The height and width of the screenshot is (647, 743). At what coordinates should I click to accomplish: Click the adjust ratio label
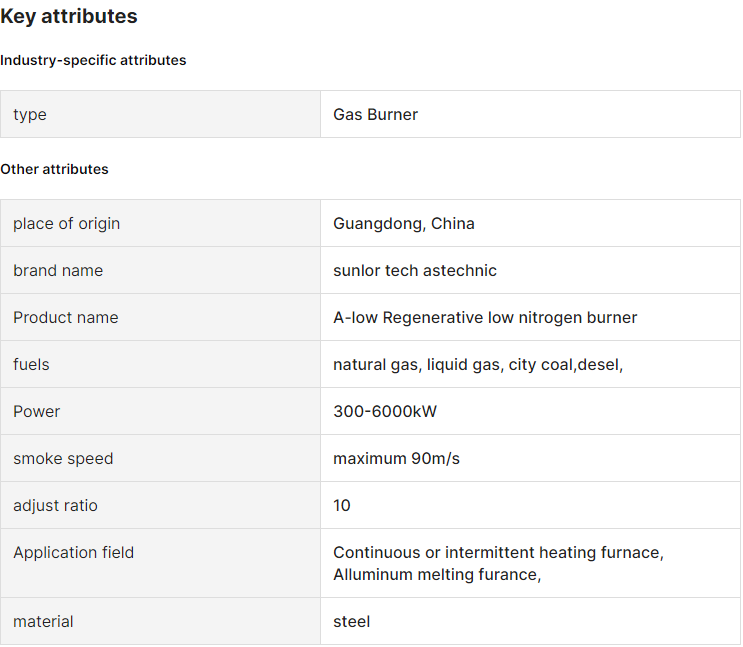click(55, 506)
